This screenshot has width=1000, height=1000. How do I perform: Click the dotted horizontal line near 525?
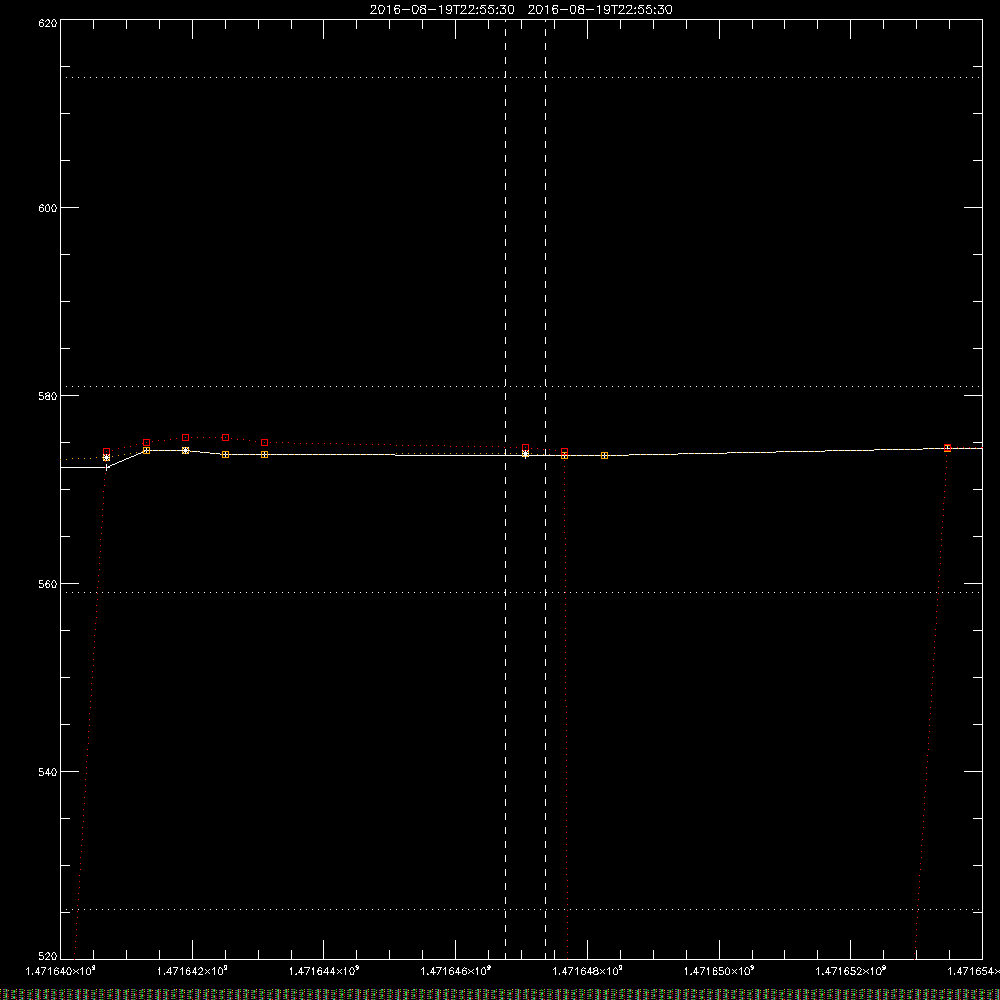click(521, 909)
